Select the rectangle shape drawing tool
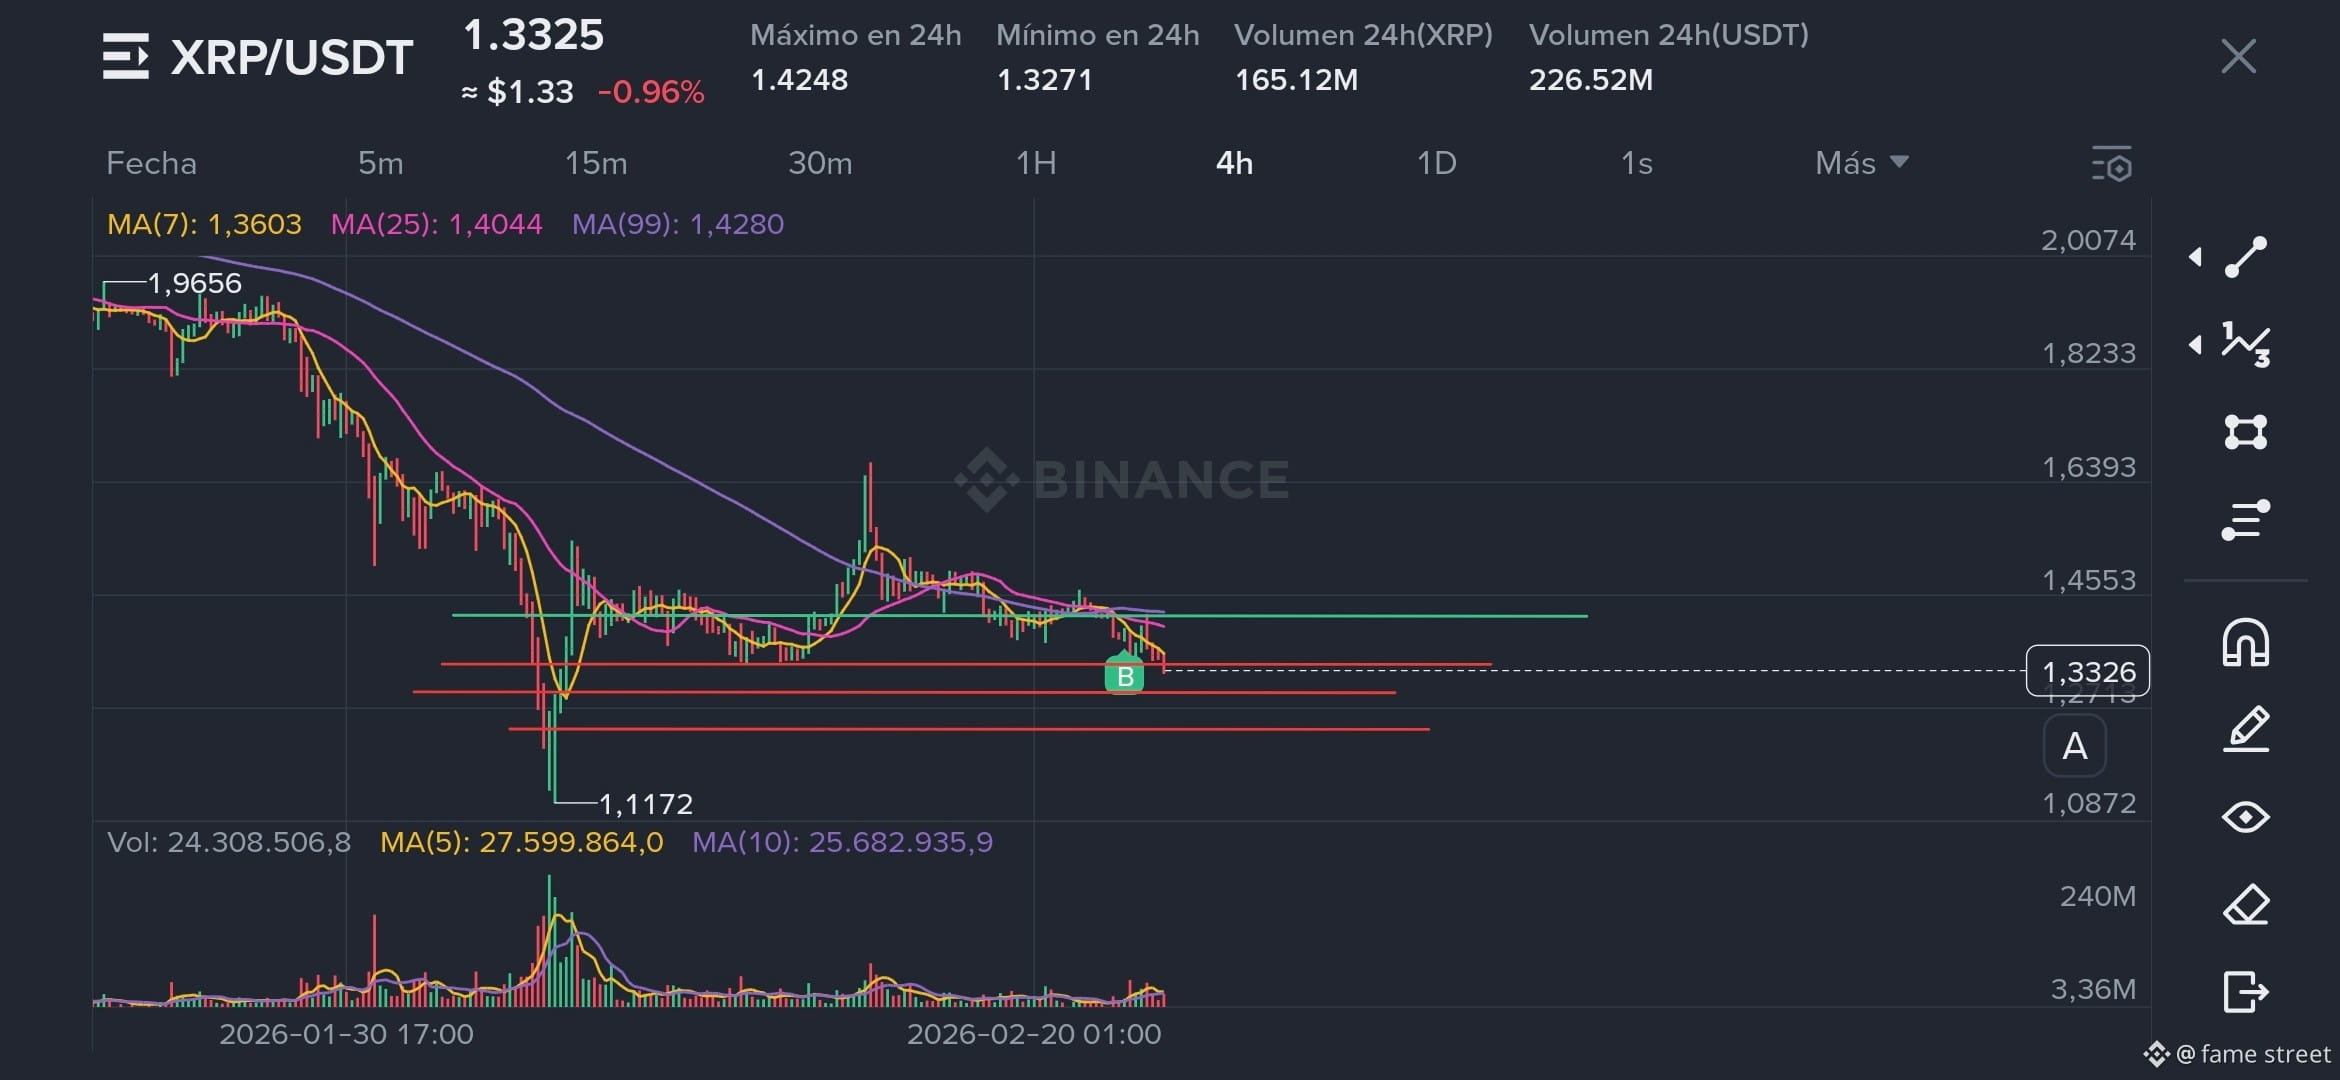Viewport: 2340px width, 1080px height. (2246, 432)
